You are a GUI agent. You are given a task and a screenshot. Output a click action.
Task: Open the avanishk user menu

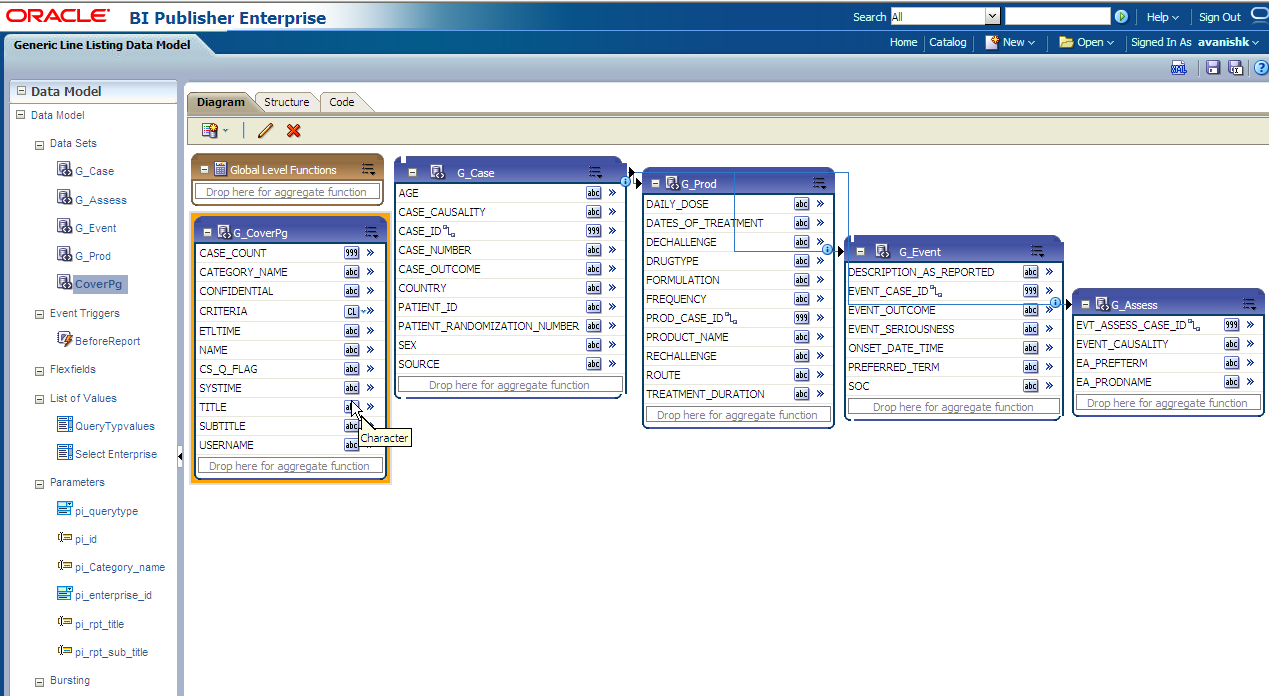[x=1228, y=42]
